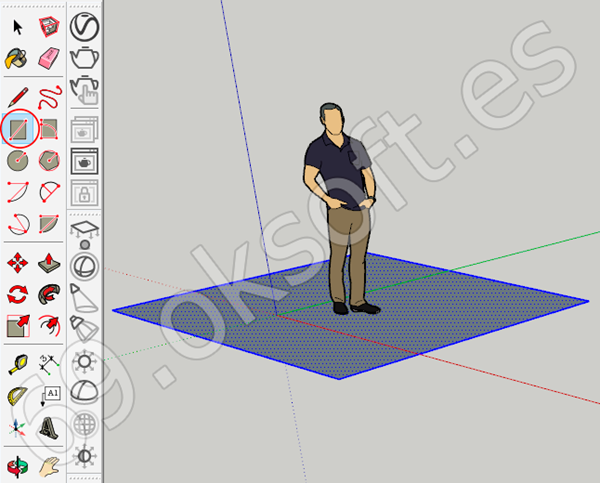The height and width of the screenshot is (483, 600).
Task: Show the V-Ray Frame Buffer window
Action: coord(85,162)
